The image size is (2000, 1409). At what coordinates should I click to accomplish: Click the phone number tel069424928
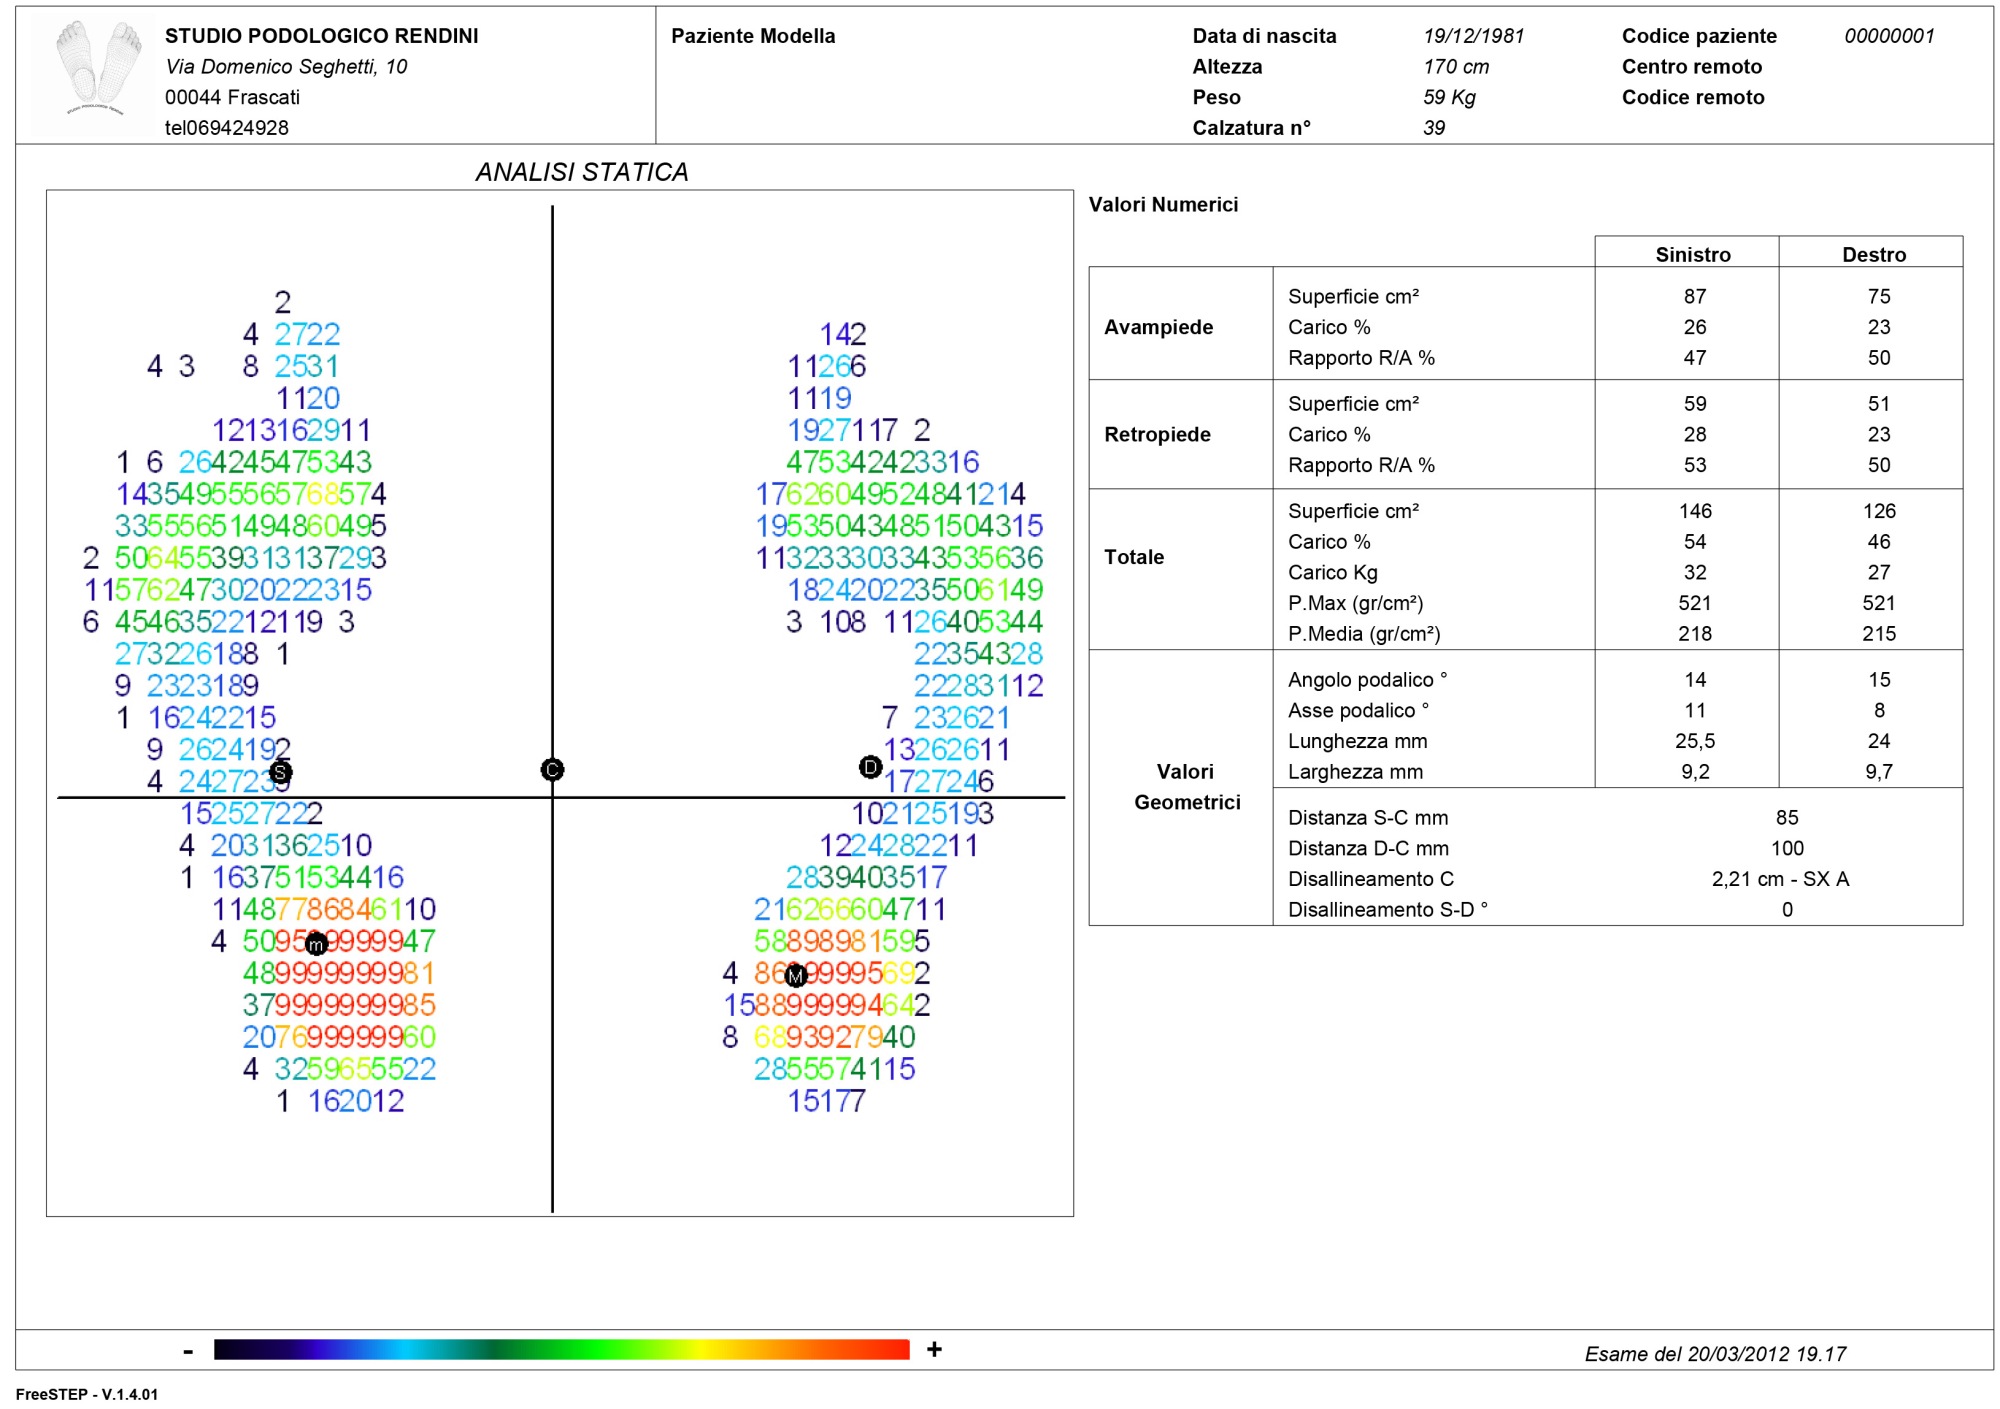pyautogui.click(x=227, y=128)
